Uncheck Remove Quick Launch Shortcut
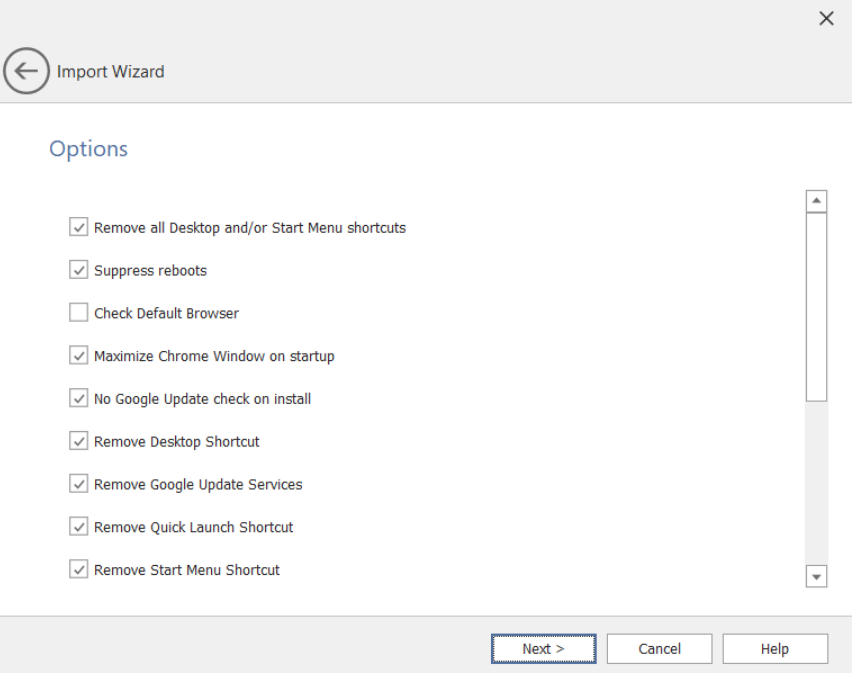 [x=78, y=527]
